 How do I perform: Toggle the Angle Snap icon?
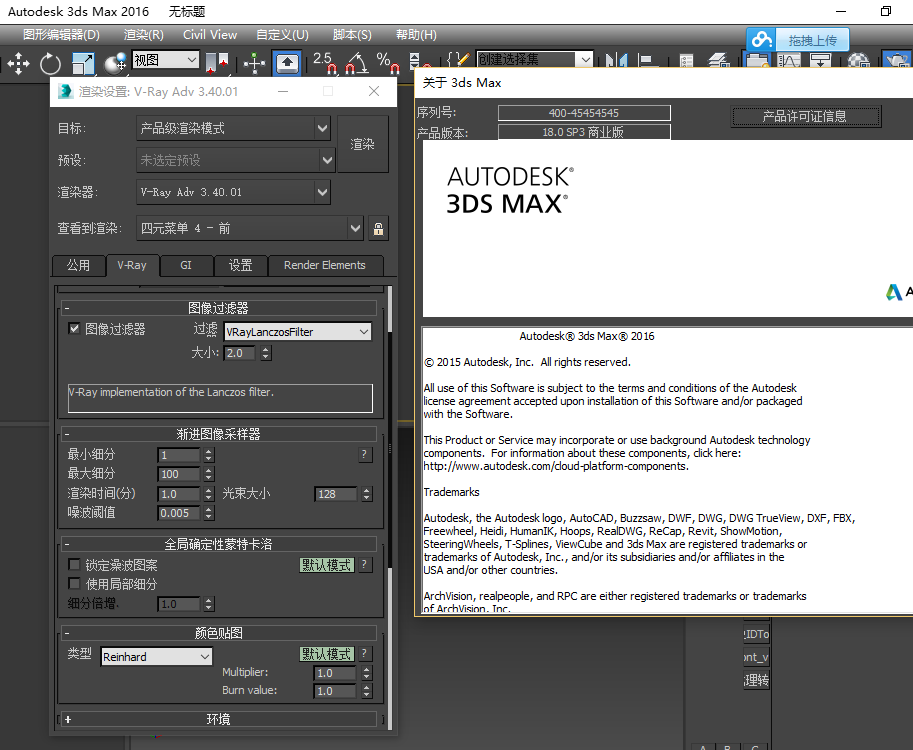click(x=356, y=63)
